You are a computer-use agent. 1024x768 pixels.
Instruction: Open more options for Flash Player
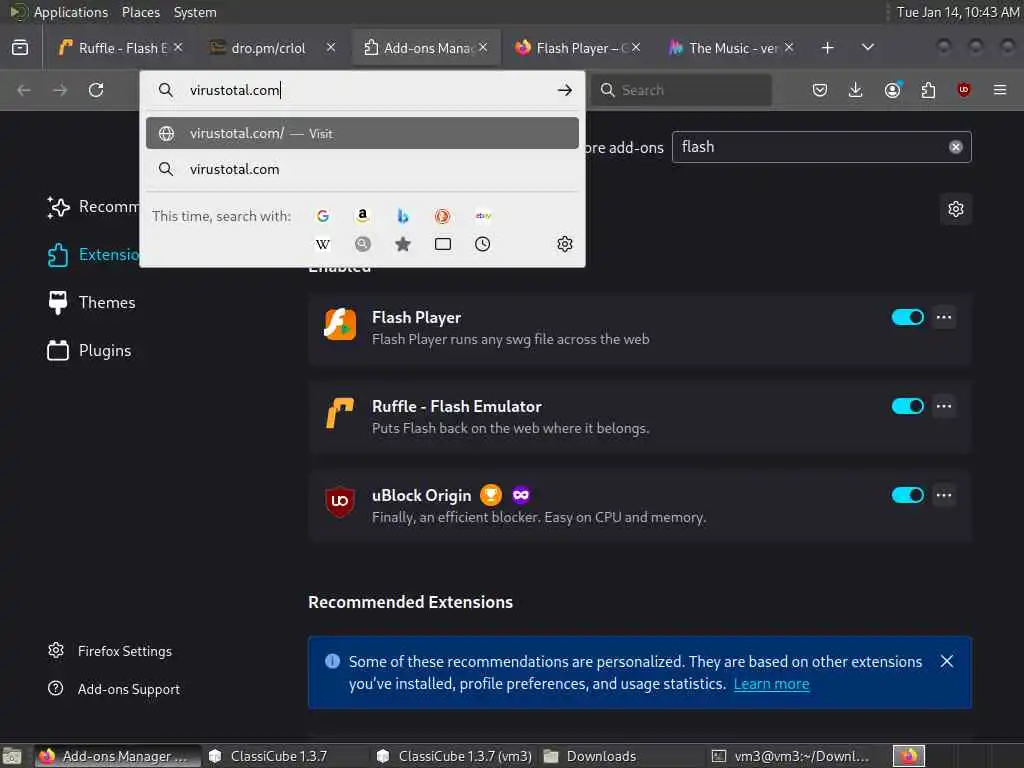(944, 317)
